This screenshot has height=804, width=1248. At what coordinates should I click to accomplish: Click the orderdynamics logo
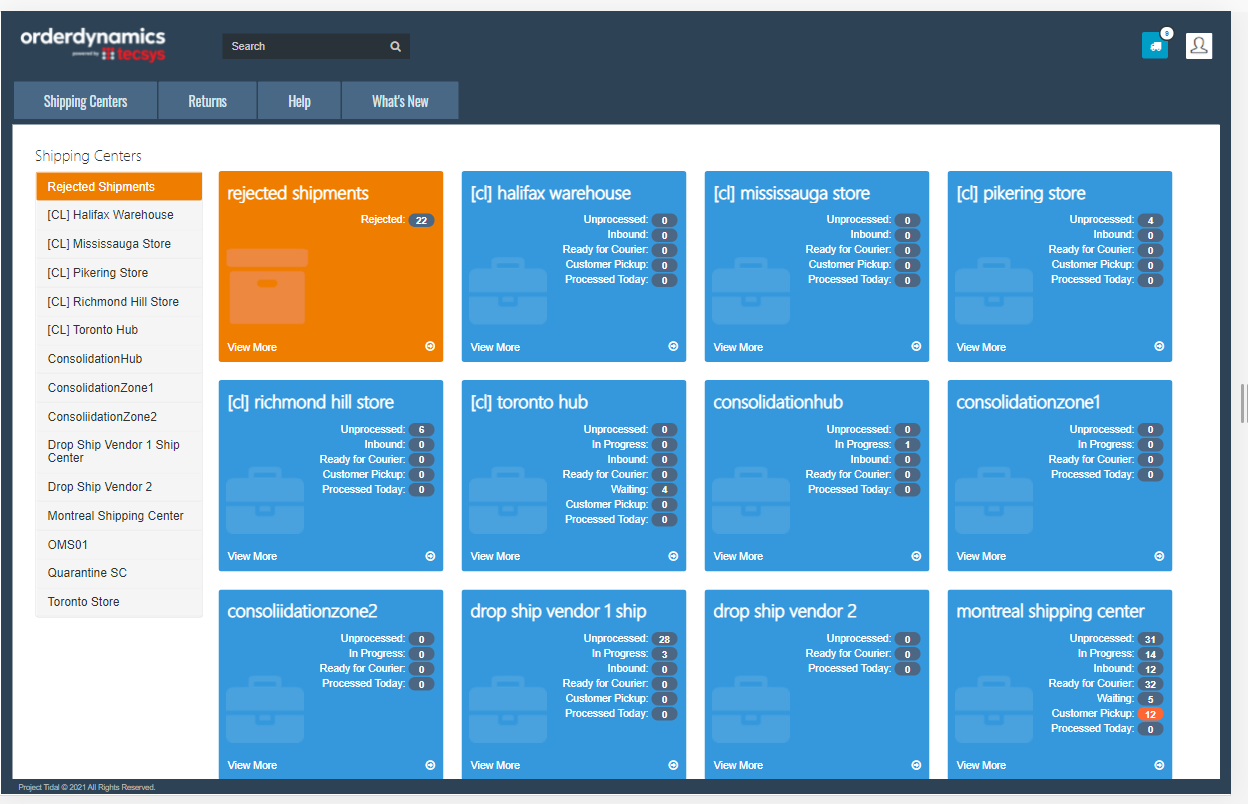coord(92,45)
